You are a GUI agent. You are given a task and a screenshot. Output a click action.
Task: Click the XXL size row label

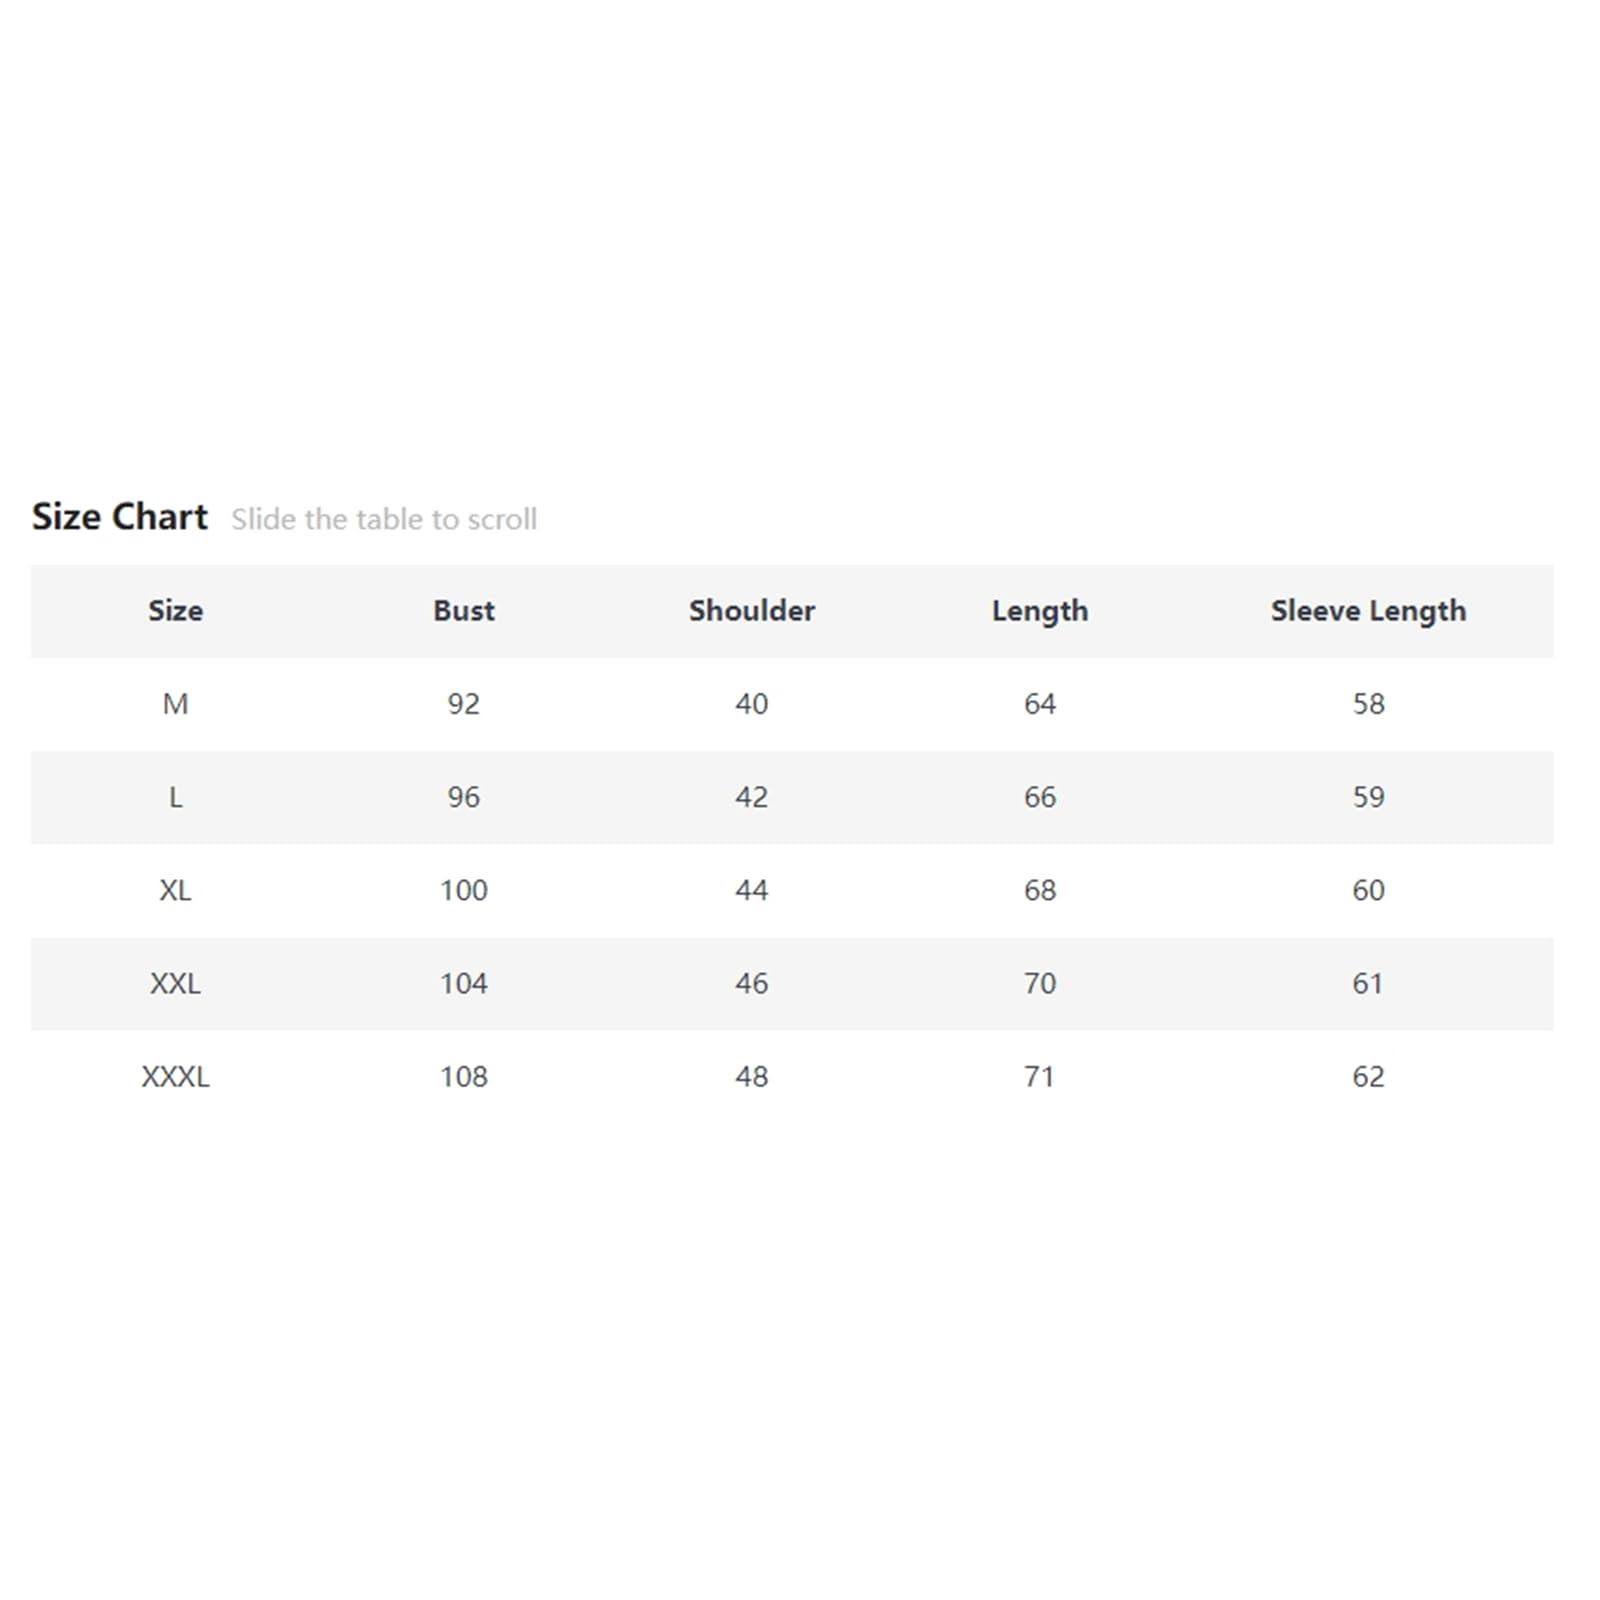[x=175, y=983]
